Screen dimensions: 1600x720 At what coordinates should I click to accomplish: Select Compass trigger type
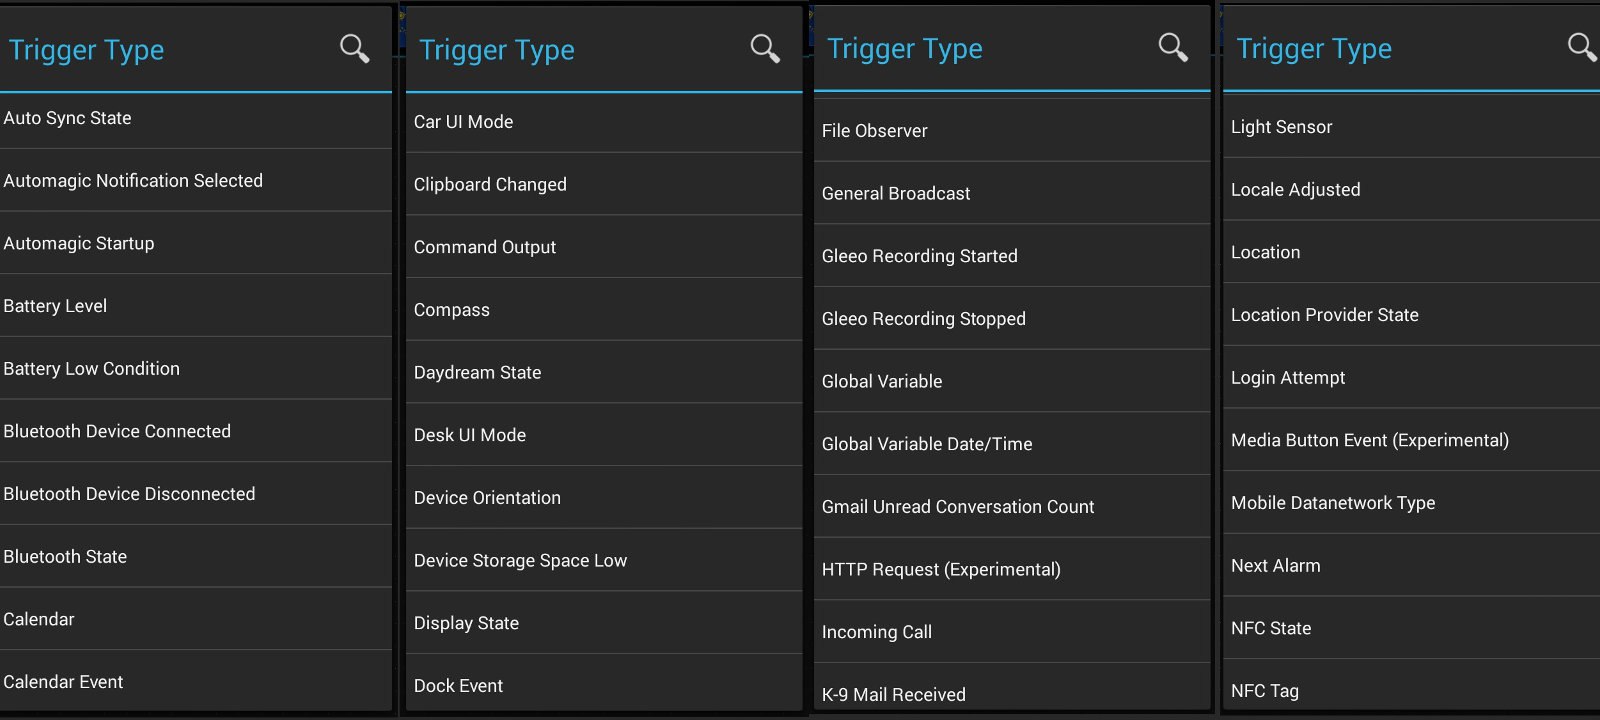[604, 310]
